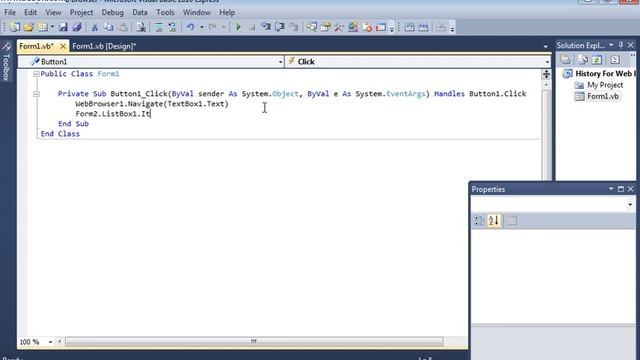Click the Refresh icon in Solution Explorer
The height and width of the screenshot is (360, 640).
coord(597,60)
